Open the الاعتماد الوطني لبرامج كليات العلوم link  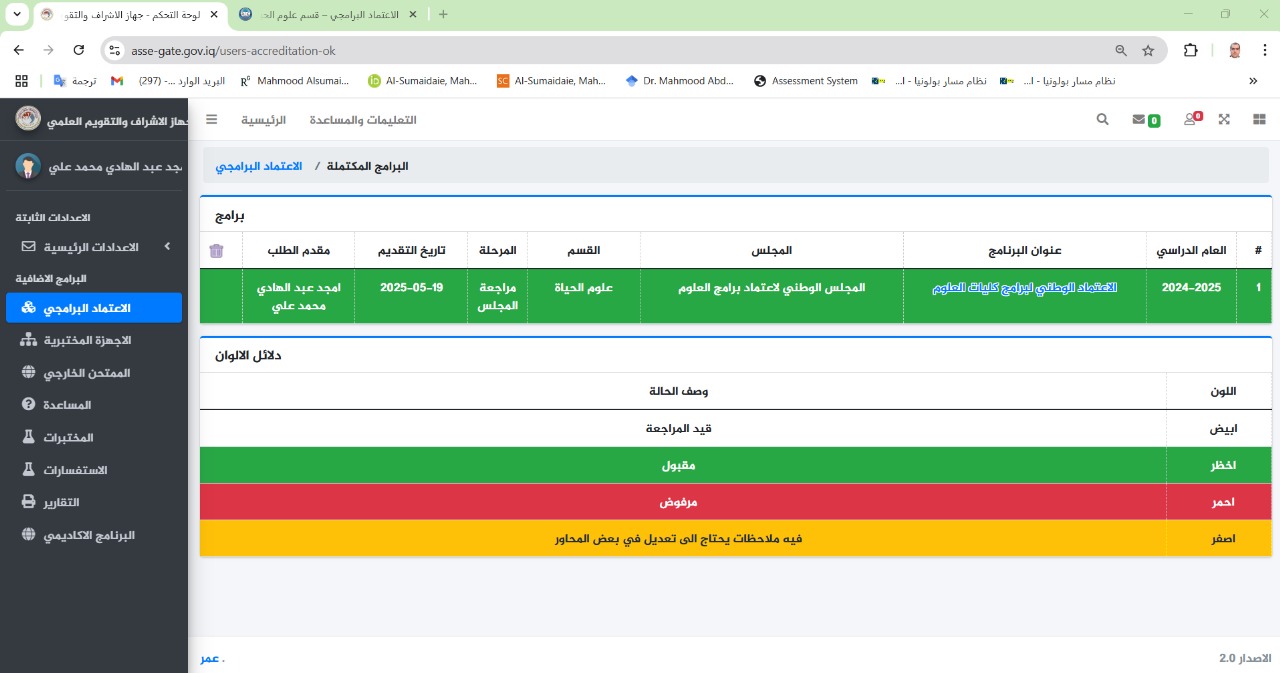coord(1024,287)
